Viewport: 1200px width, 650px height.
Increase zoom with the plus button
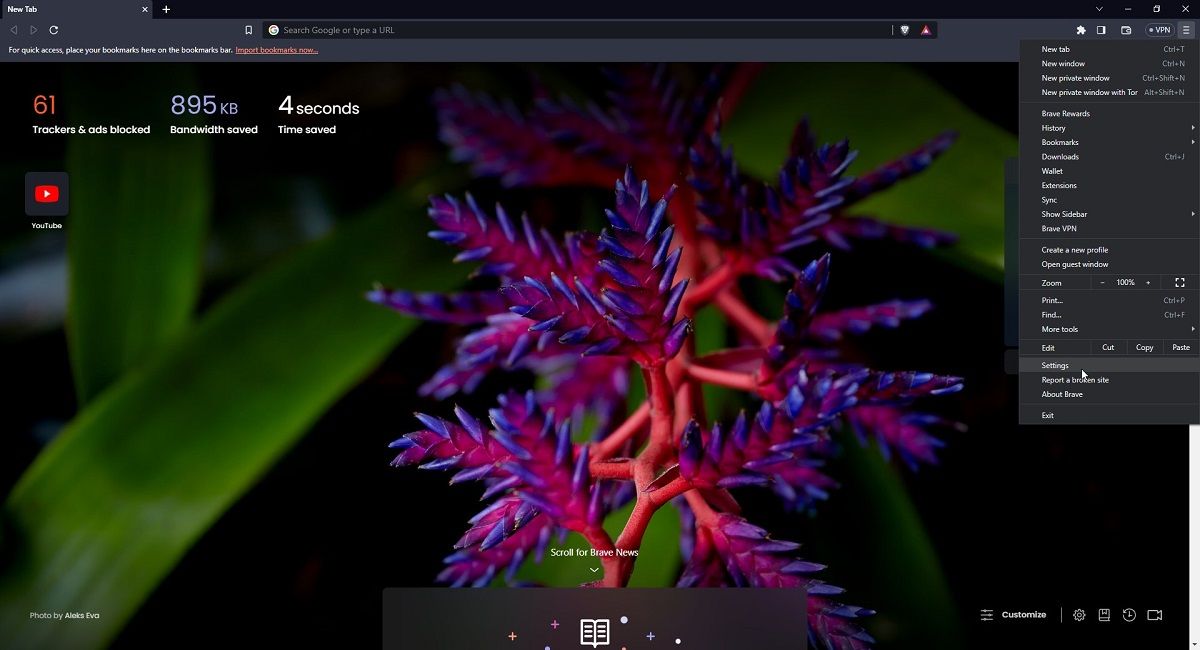[x=1148, y=283]
